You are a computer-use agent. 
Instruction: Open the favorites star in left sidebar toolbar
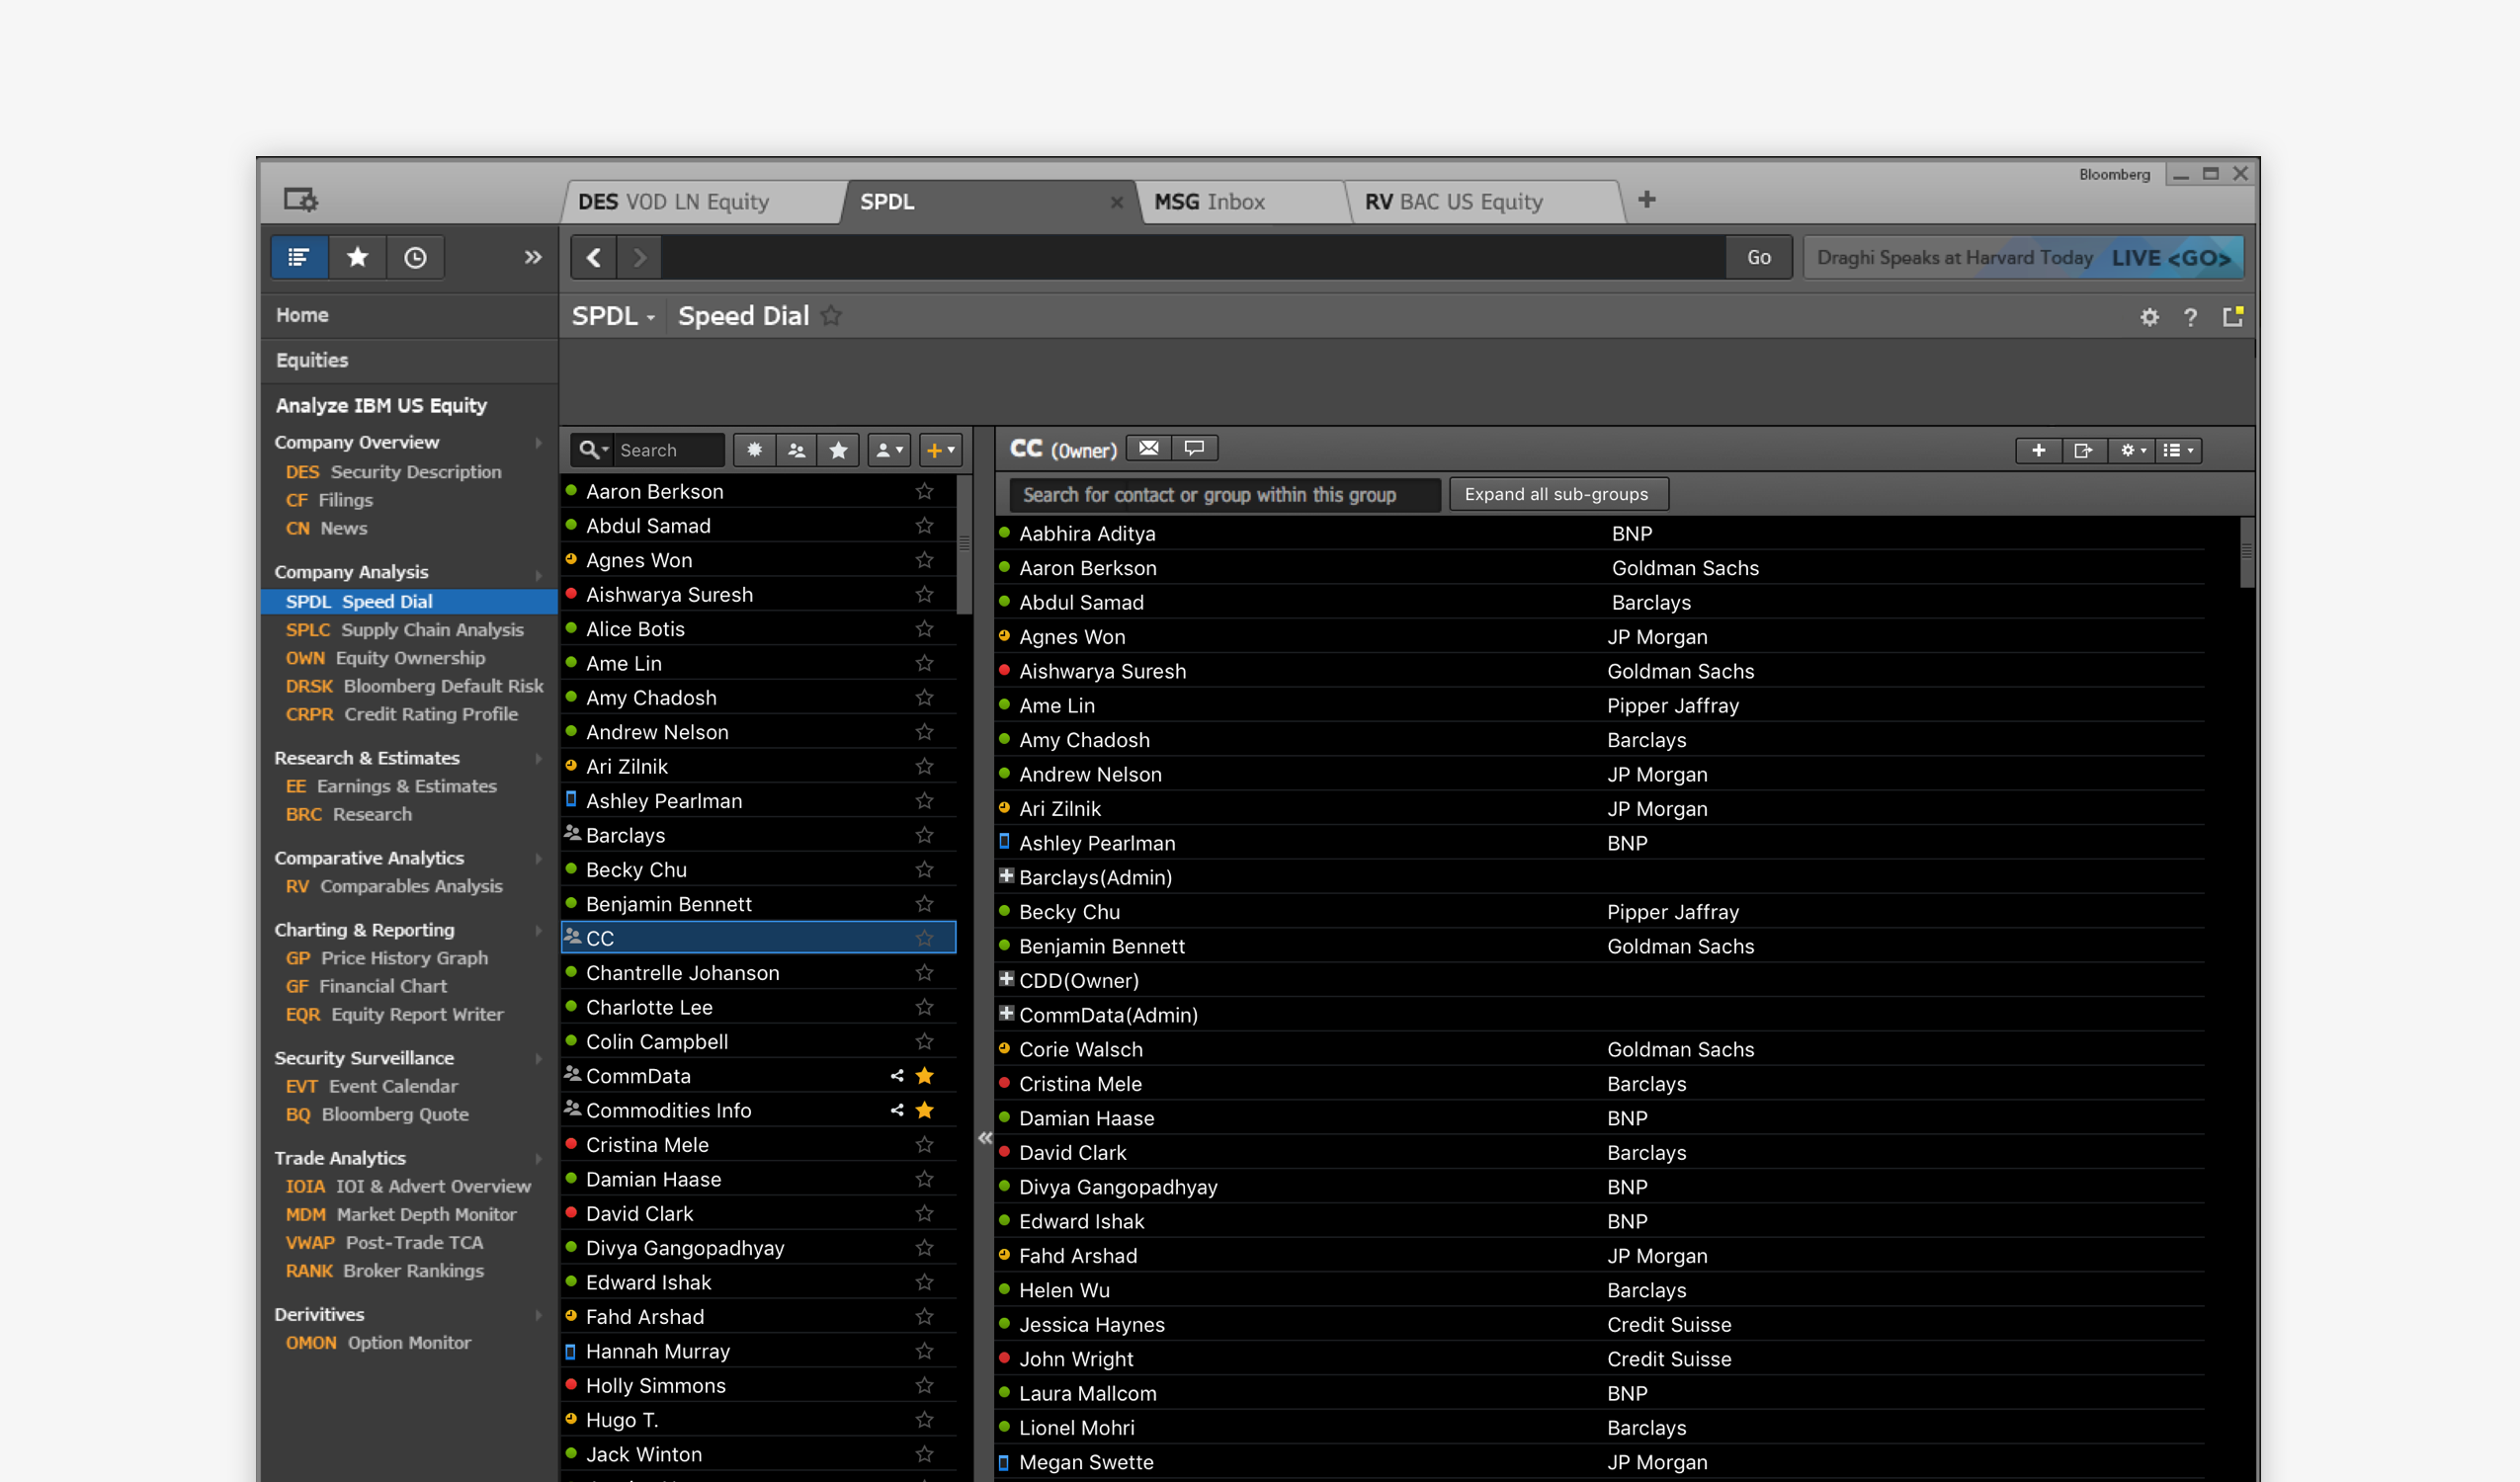357,257
